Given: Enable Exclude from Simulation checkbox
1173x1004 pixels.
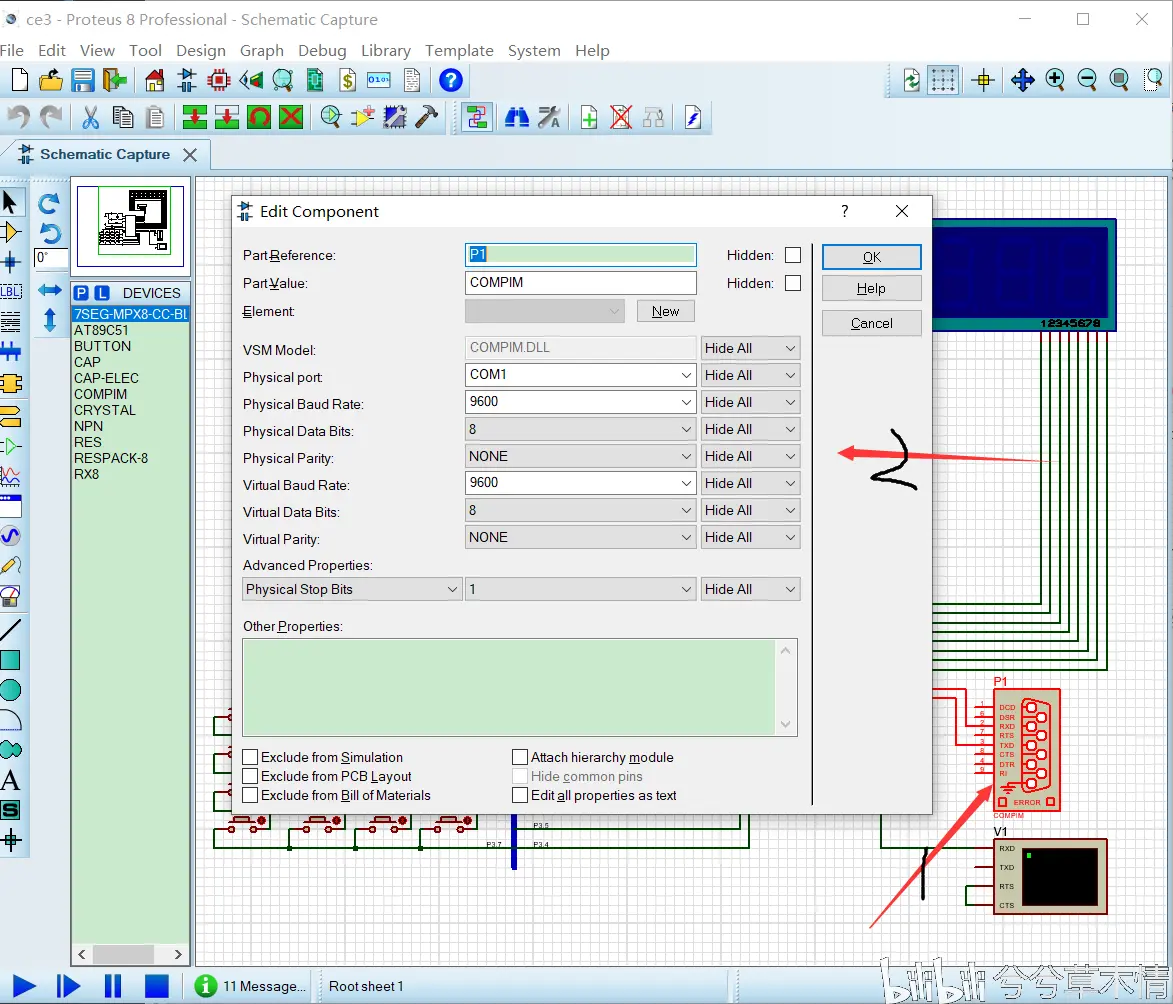Looking at the screenshot, I should pos(251,758).
